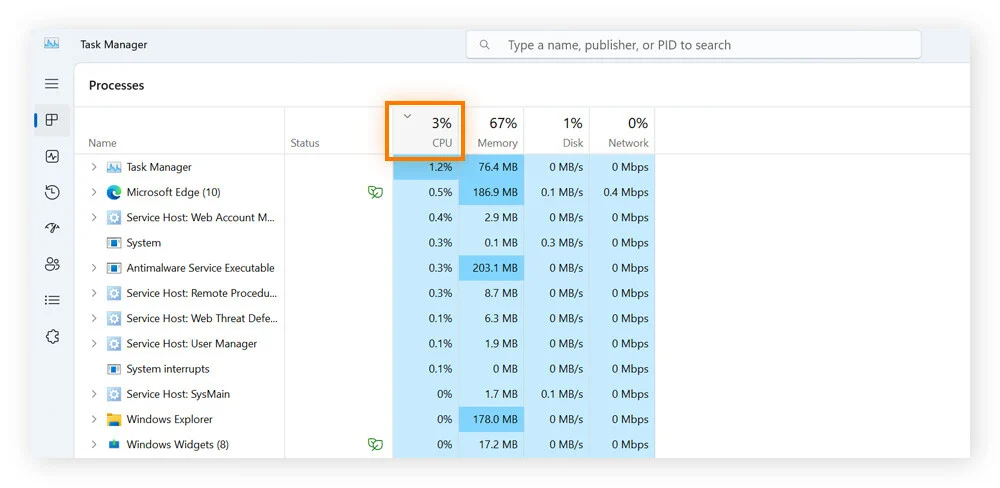Viewport: 1000px width, 488px height.
Task: Expand Antimalware Service Executable row
Action: click(x=94, y=268)
